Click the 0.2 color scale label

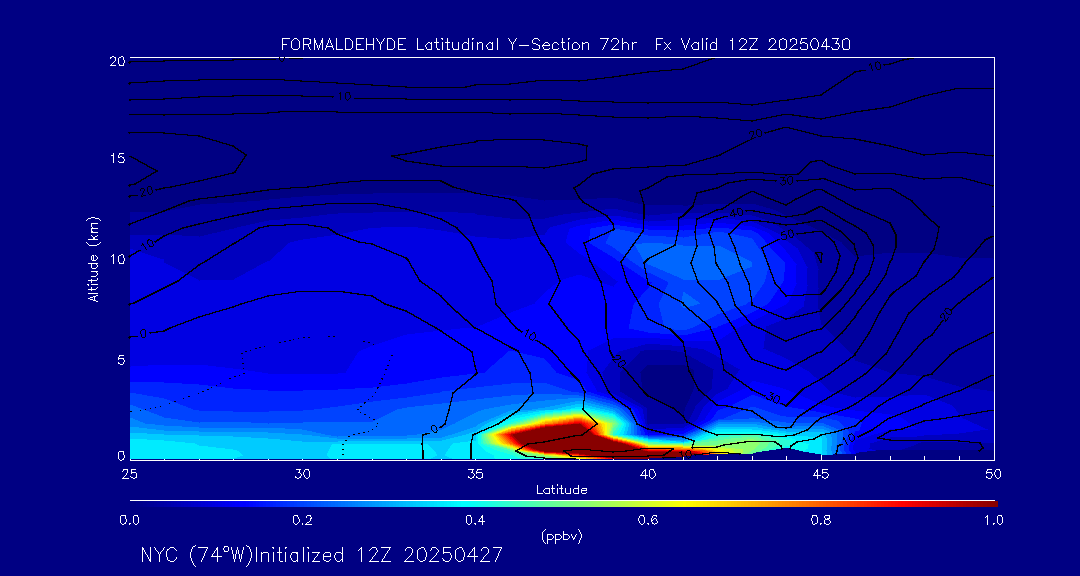click(x=302, y=520)
